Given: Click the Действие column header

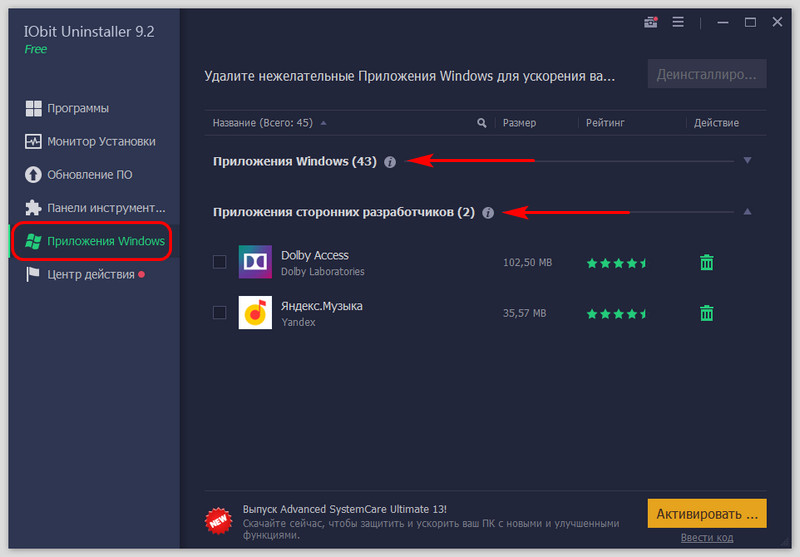Looking at the screenshot, I should pos(716,123).
